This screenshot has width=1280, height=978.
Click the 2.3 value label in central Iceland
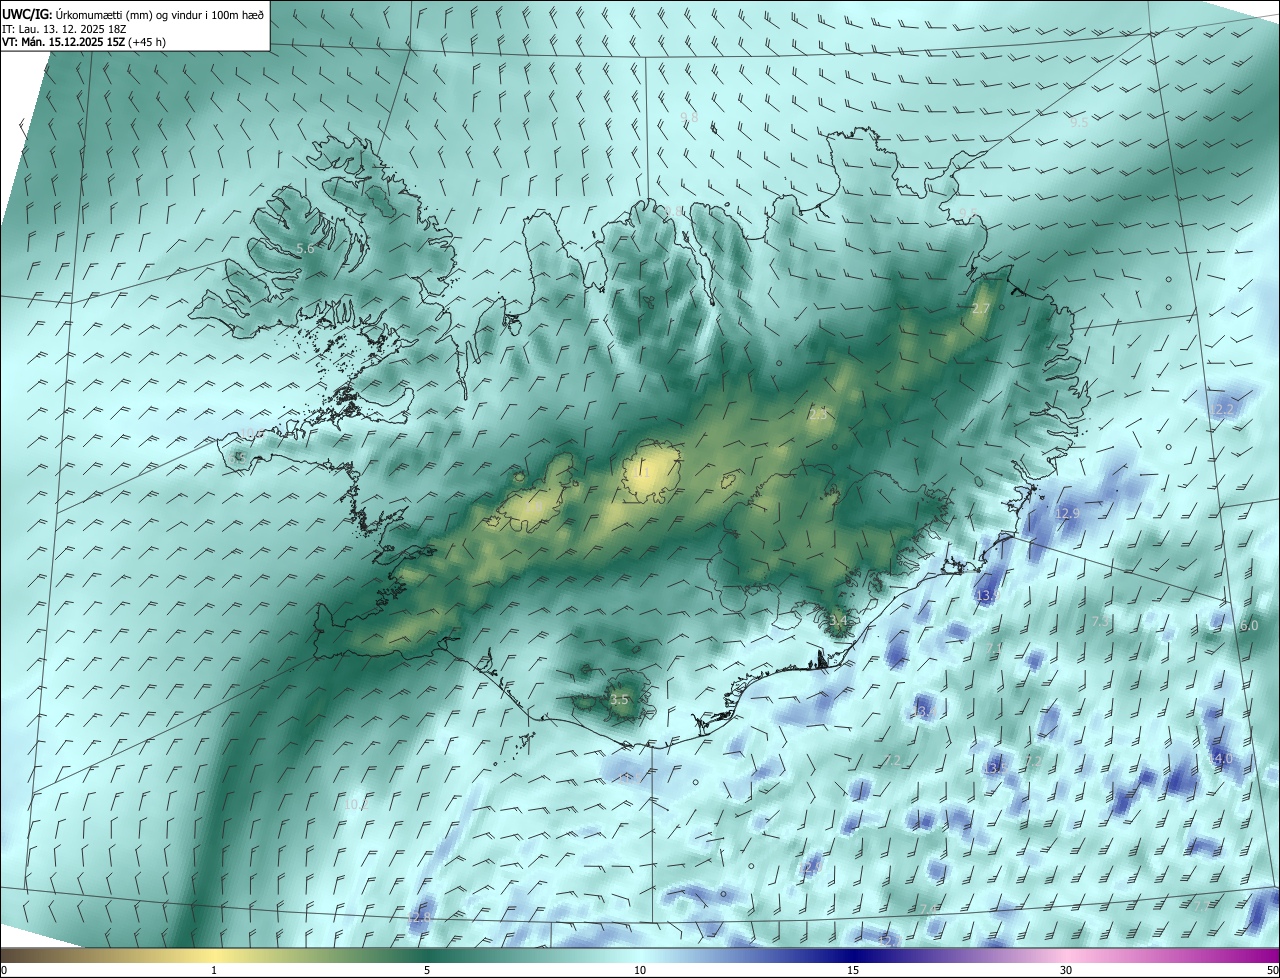click(818, 414)
